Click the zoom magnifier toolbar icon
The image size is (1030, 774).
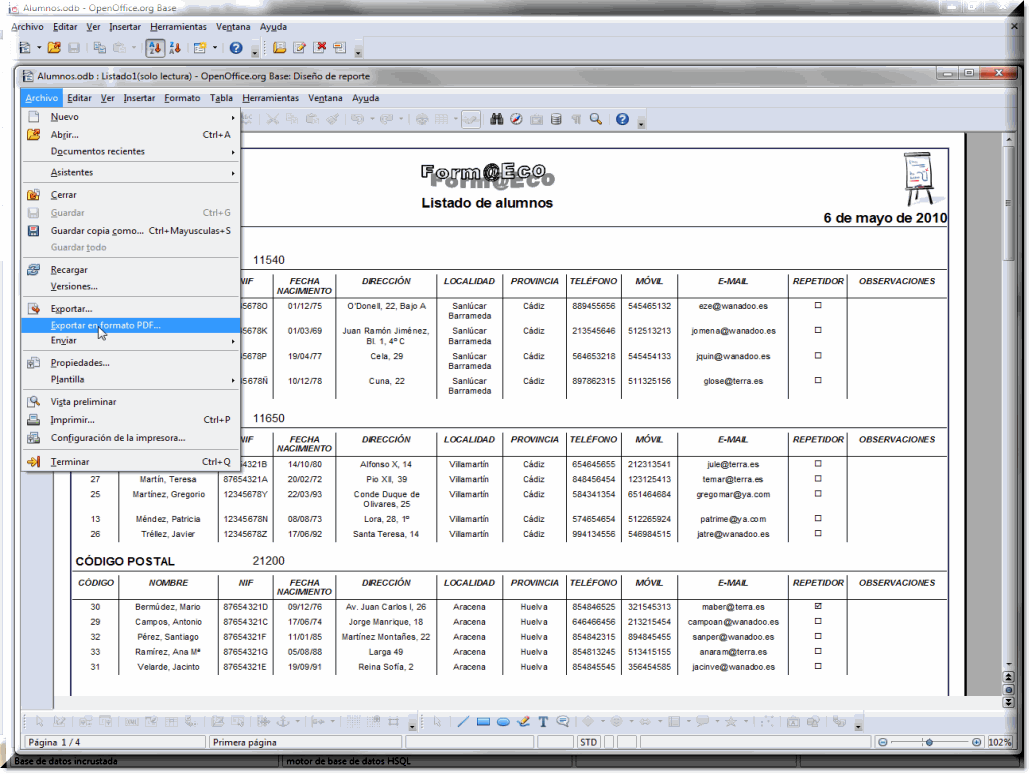[x=596, y=119]
